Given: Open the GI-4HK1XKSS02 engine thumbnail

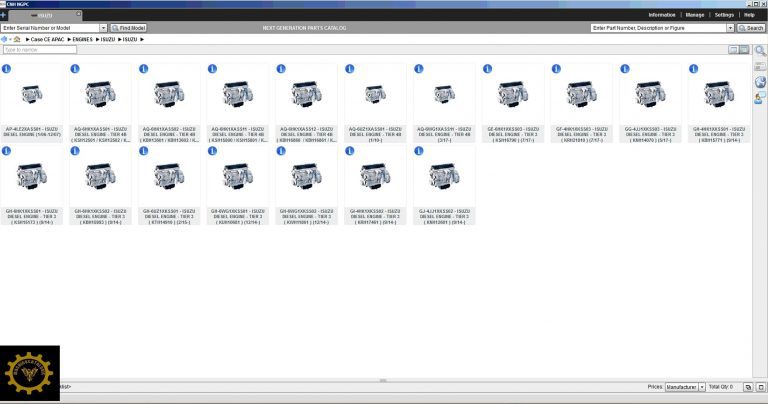Looking at the screenshot, I should tap(375, 176).
